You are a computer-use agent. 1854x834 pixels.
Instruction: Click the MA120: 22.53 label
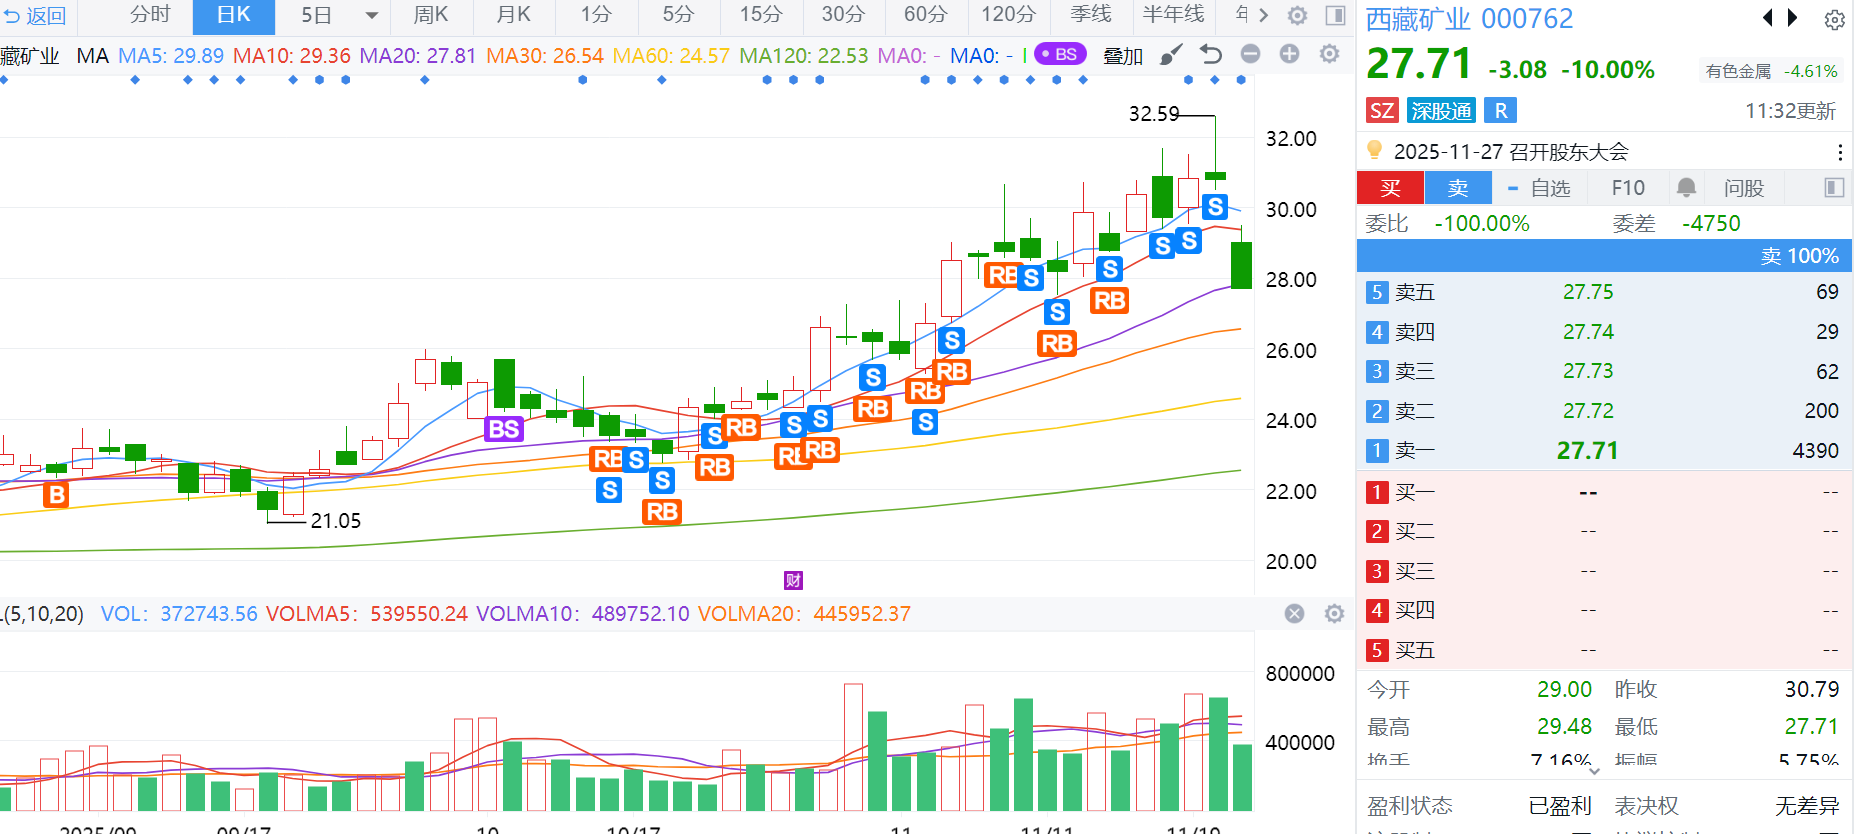click(804, 56)
